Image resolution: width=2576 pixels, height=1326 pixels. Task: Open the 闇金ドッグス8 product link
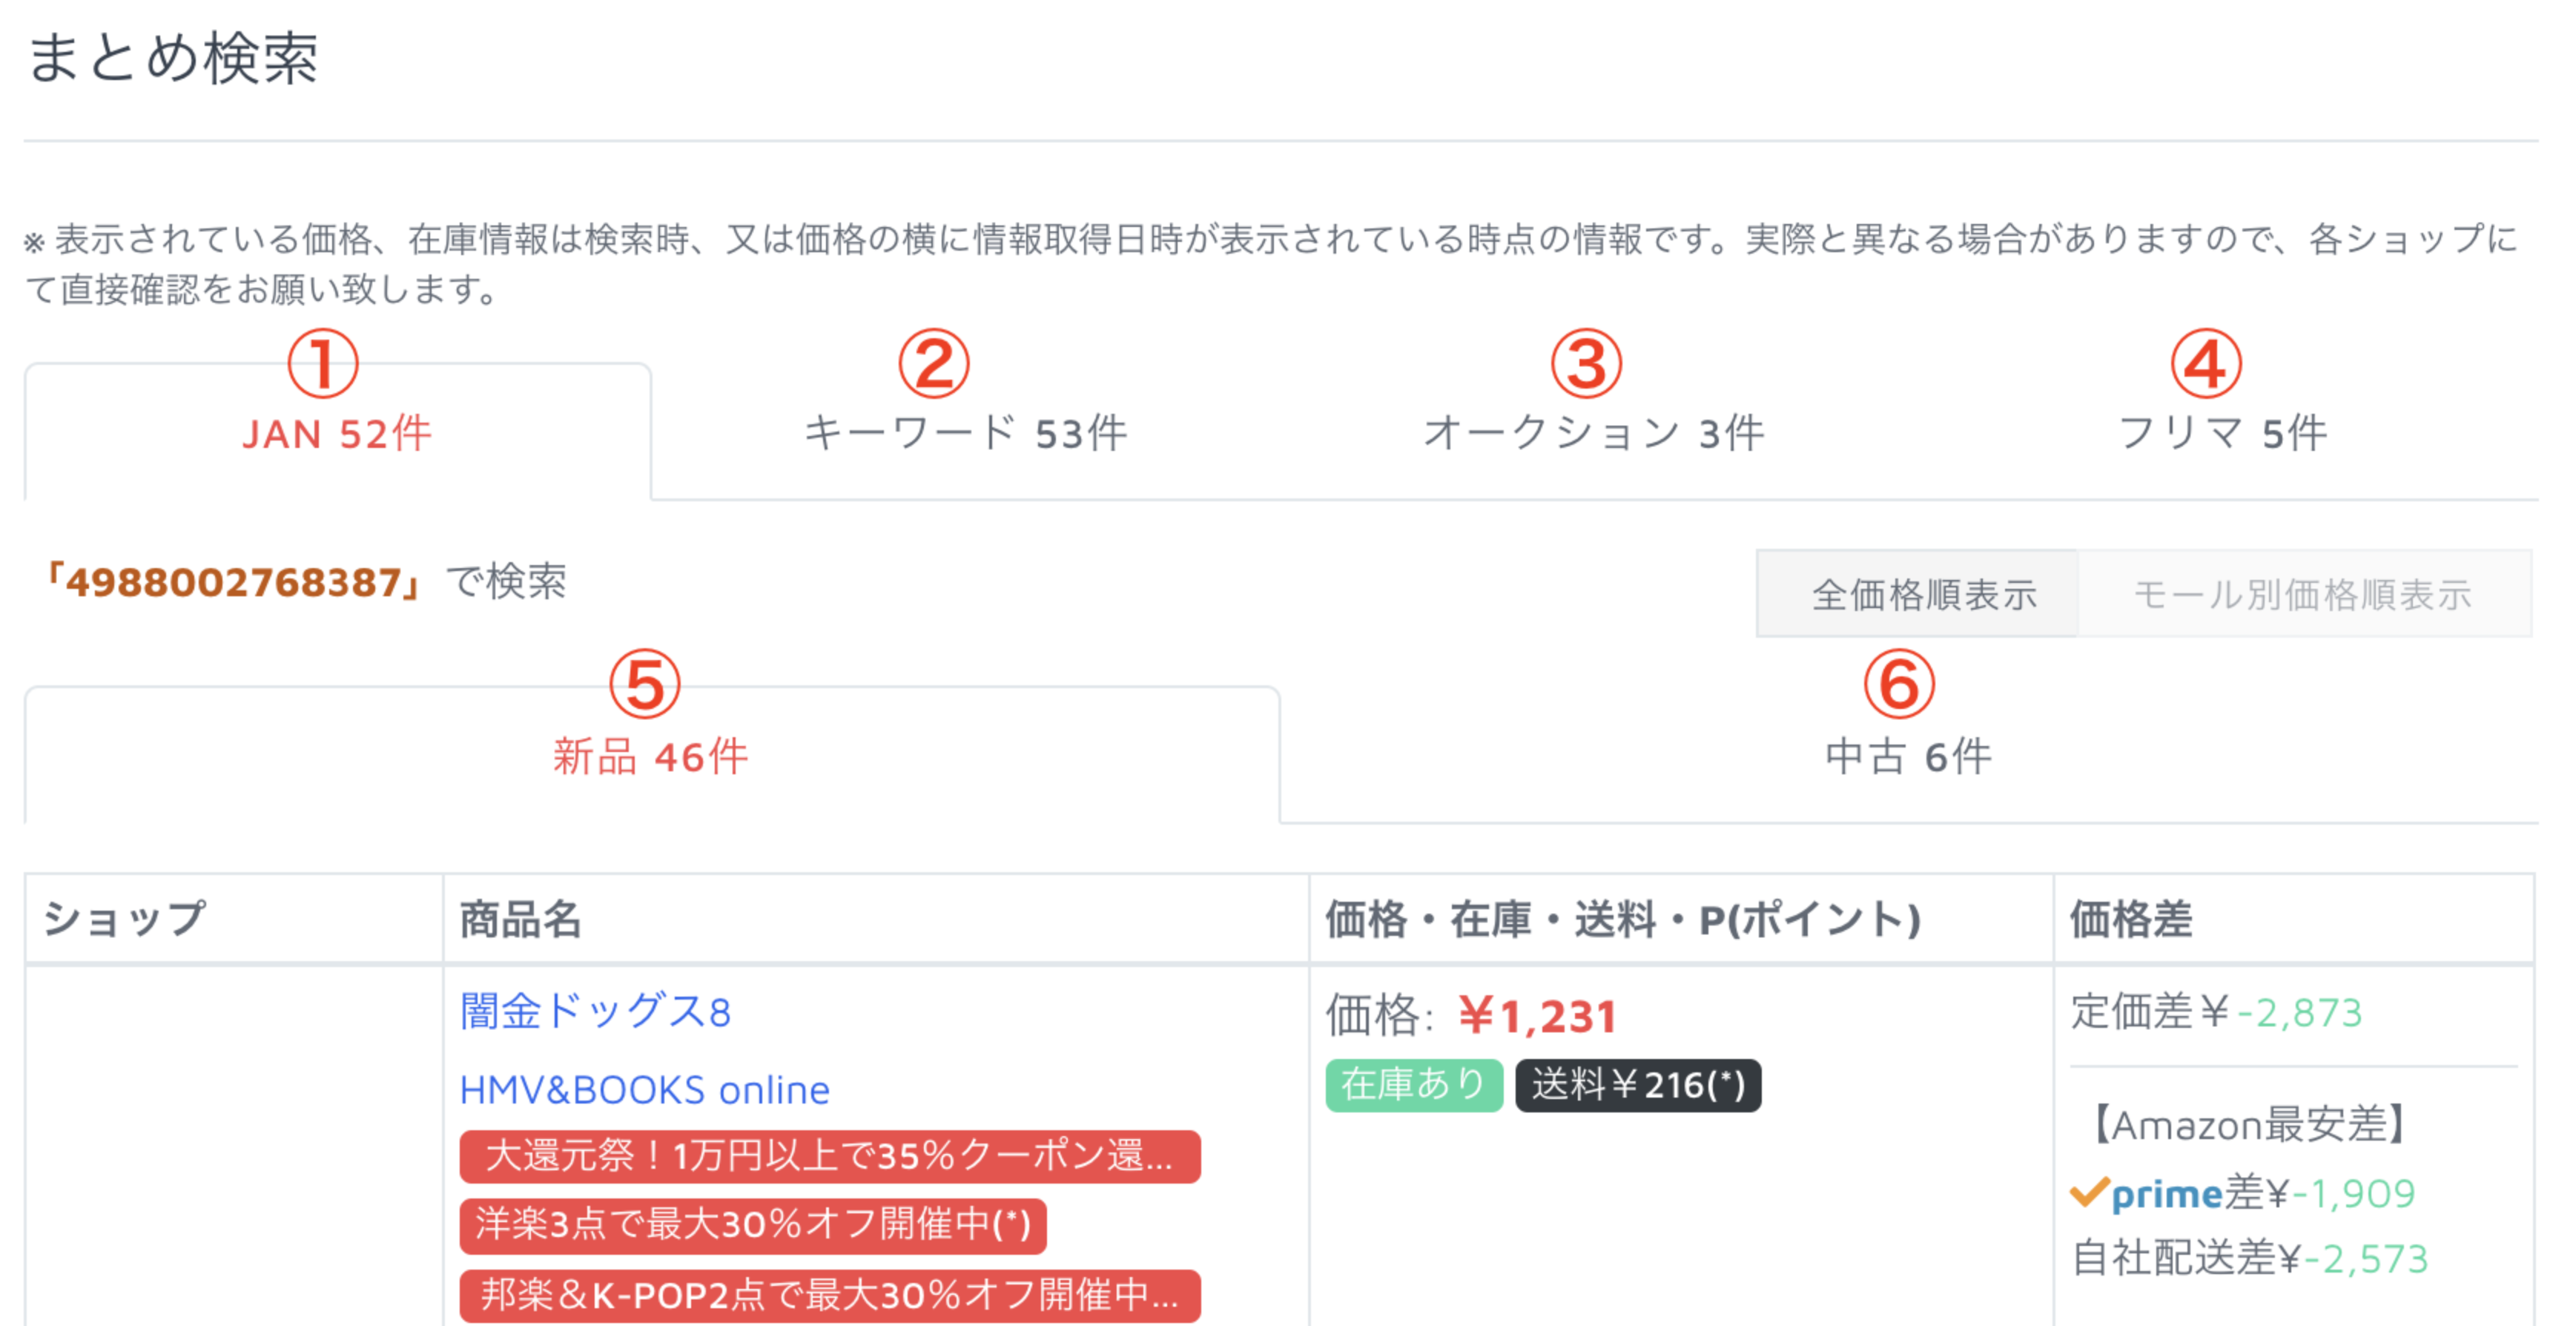point(596,1012)
